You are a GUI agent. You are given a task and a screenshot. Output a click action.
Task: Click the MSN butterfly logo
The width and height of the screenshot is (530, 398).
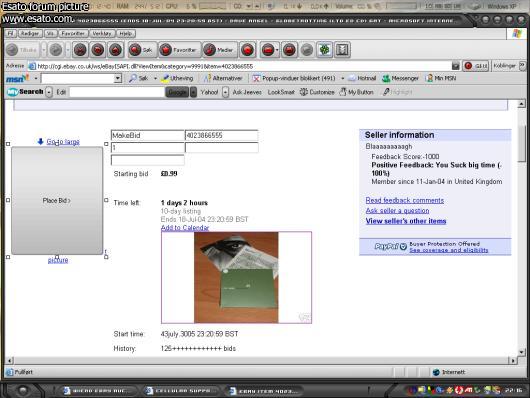[18, 78]
